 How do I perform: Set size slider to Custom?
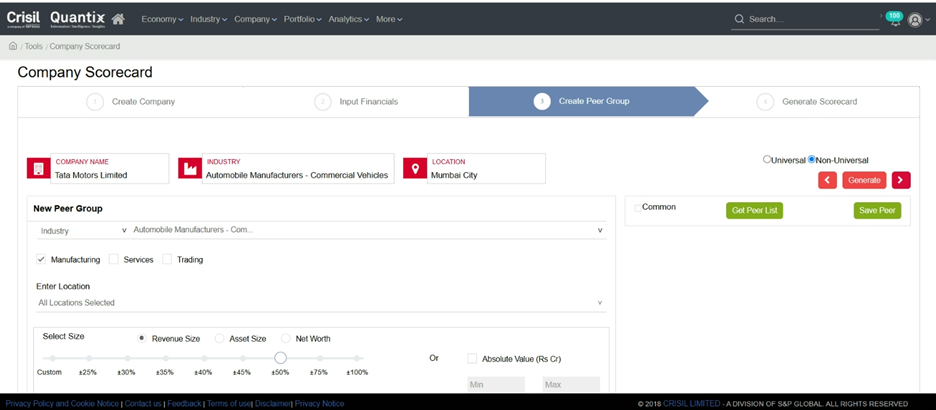52,359
